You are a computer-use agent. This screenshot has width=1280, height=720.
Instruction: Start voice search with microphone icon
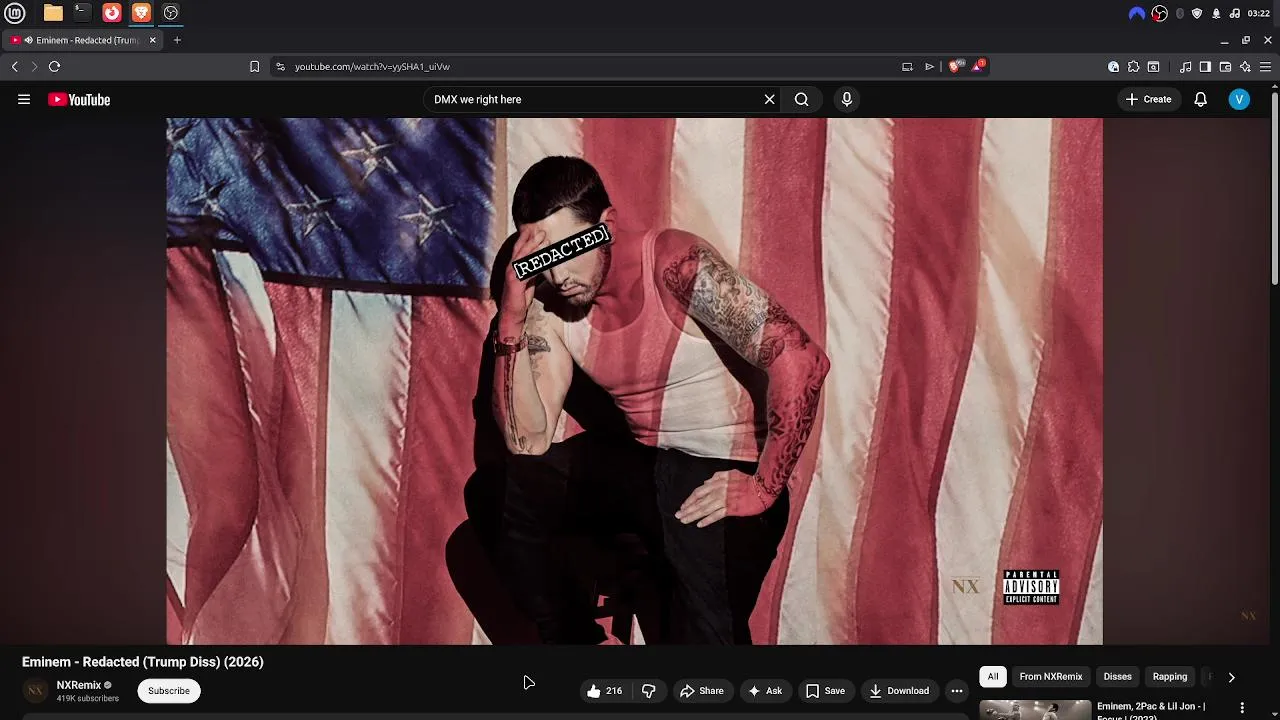(x=846, y=99)
